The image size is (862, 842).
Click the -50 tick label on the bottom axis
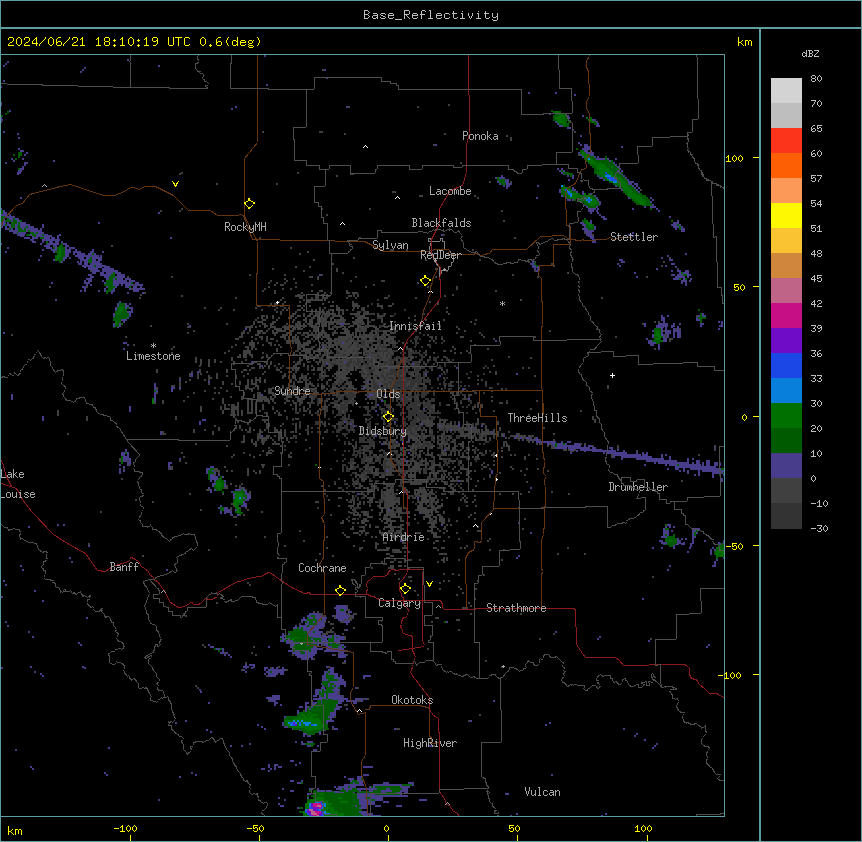click(255, 828)
